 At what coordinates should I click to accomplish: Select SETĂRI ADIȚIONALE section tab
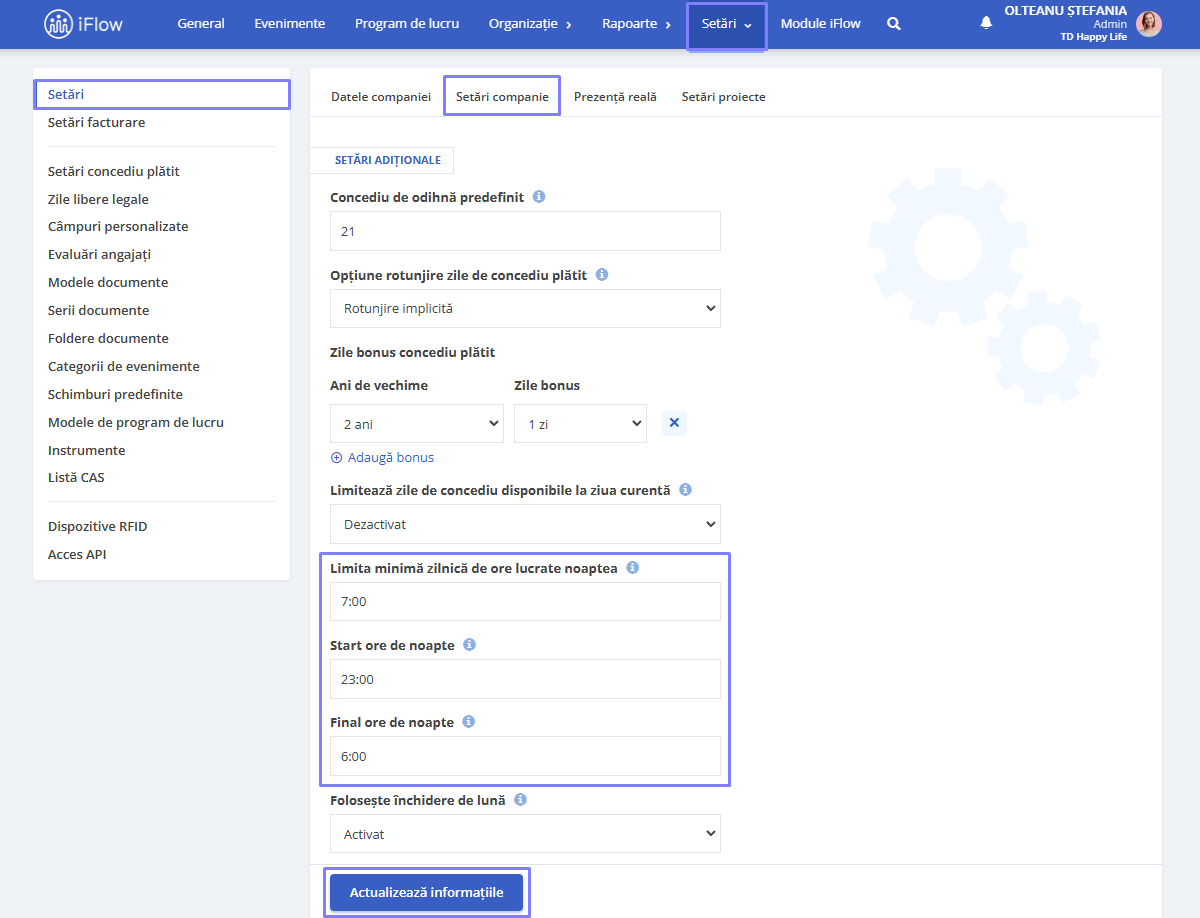tap(388, 160)
